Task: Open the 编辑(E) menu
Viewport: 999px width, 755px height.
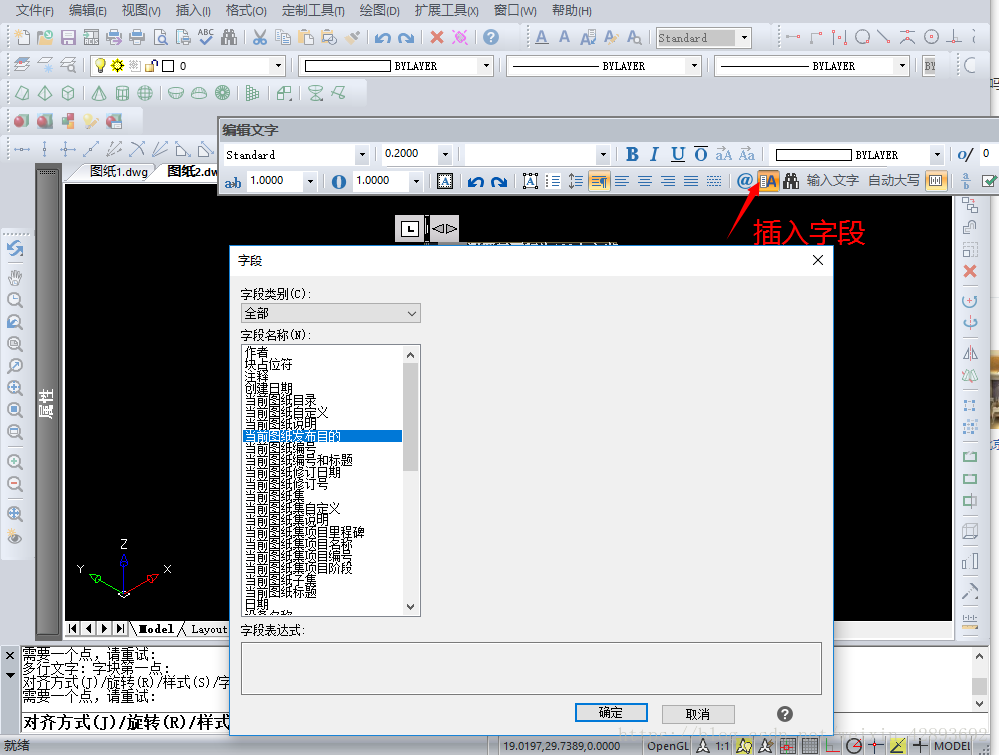Action: [87, 10]
